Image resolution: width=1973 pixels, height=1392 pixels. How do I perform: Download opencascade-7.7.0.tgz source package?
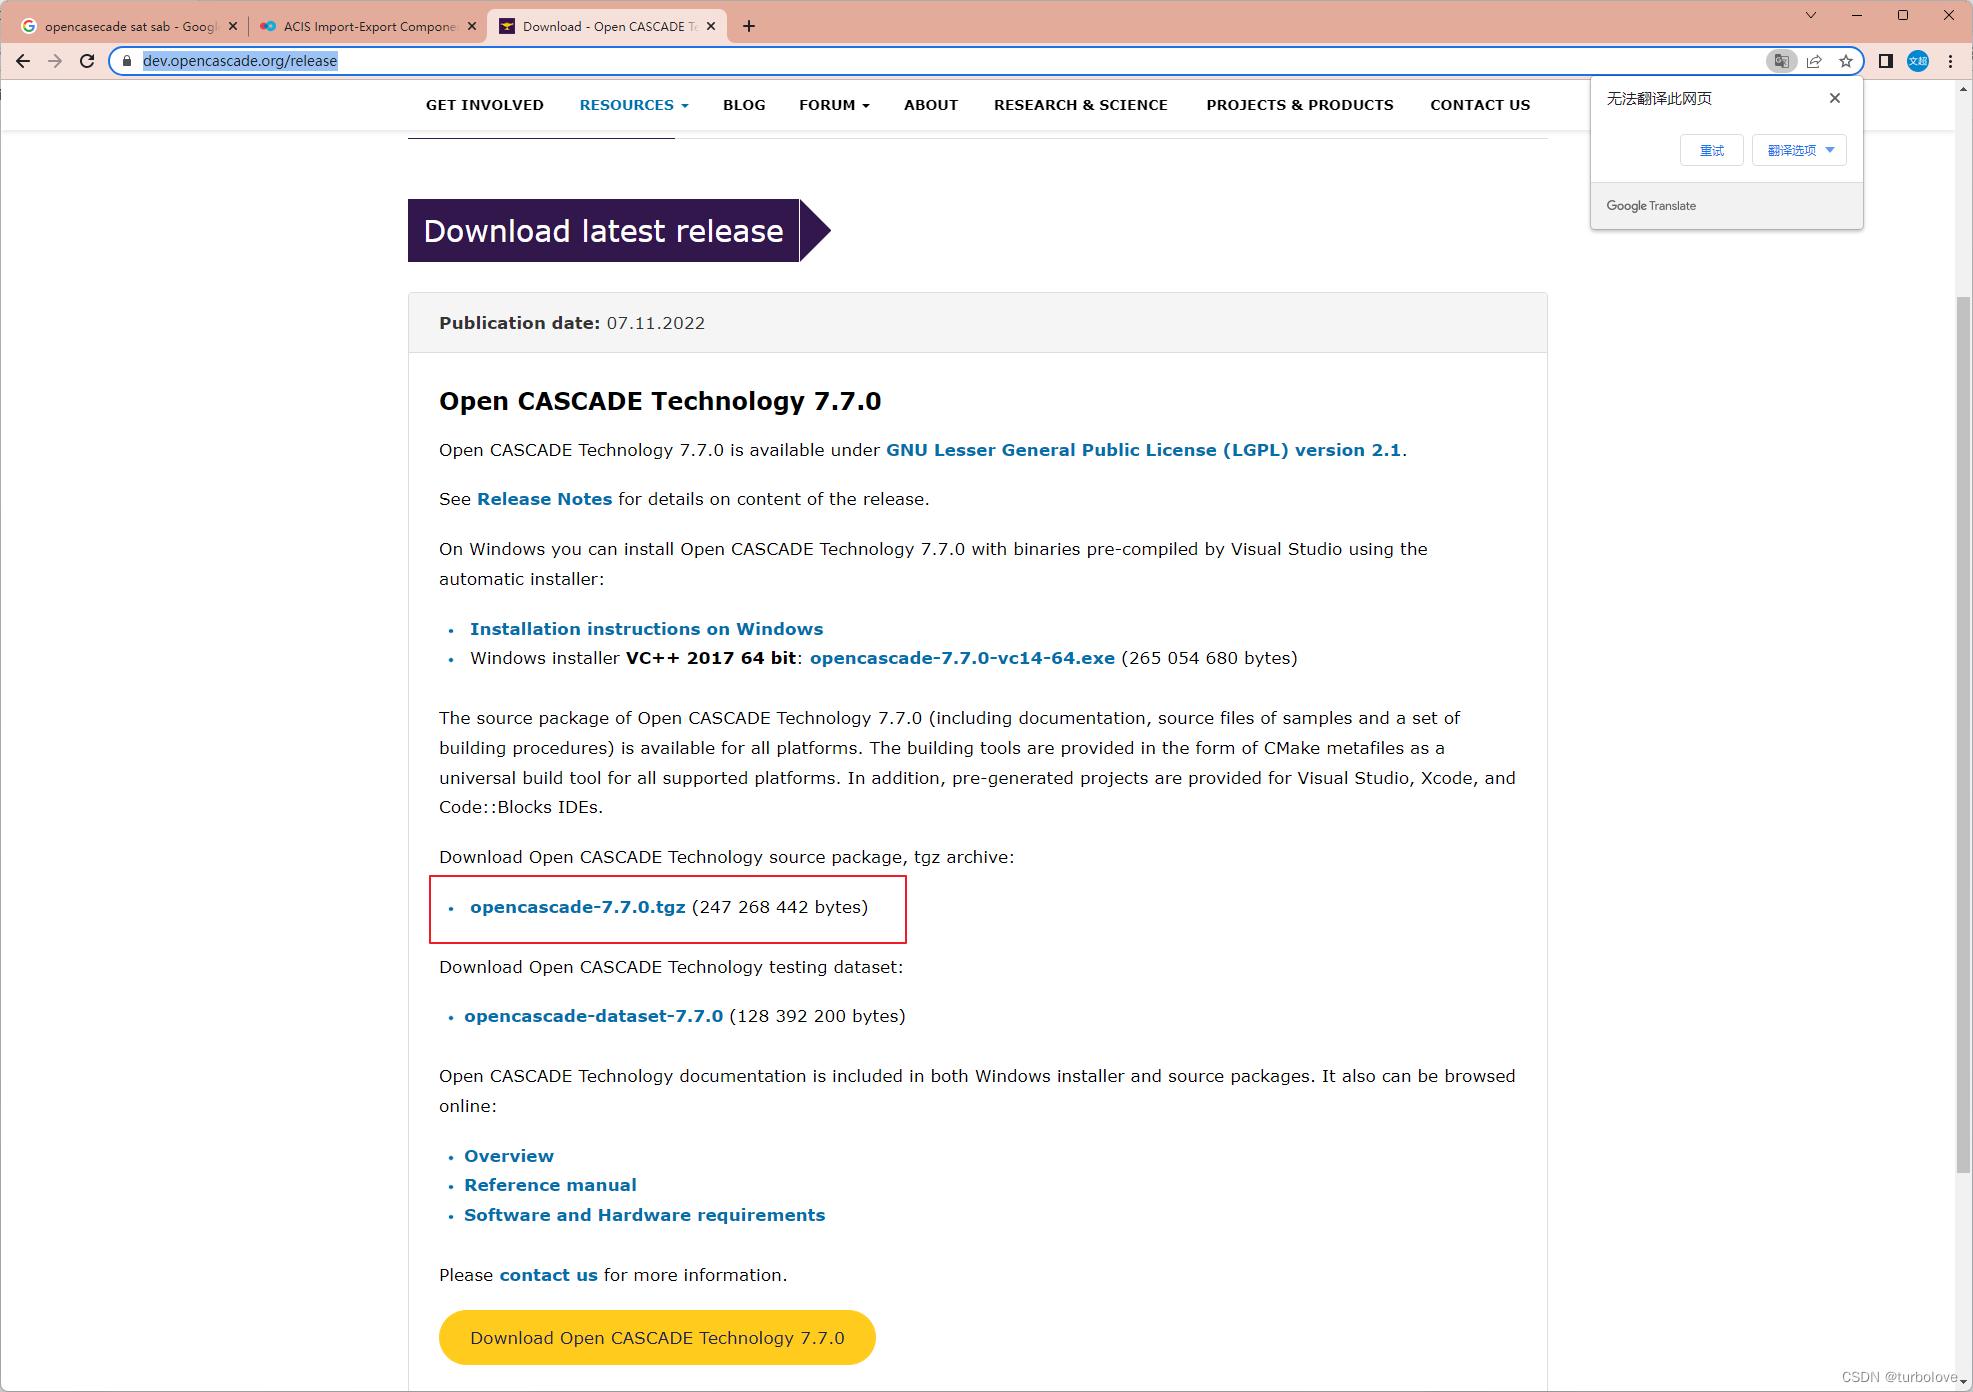[578, 907]
